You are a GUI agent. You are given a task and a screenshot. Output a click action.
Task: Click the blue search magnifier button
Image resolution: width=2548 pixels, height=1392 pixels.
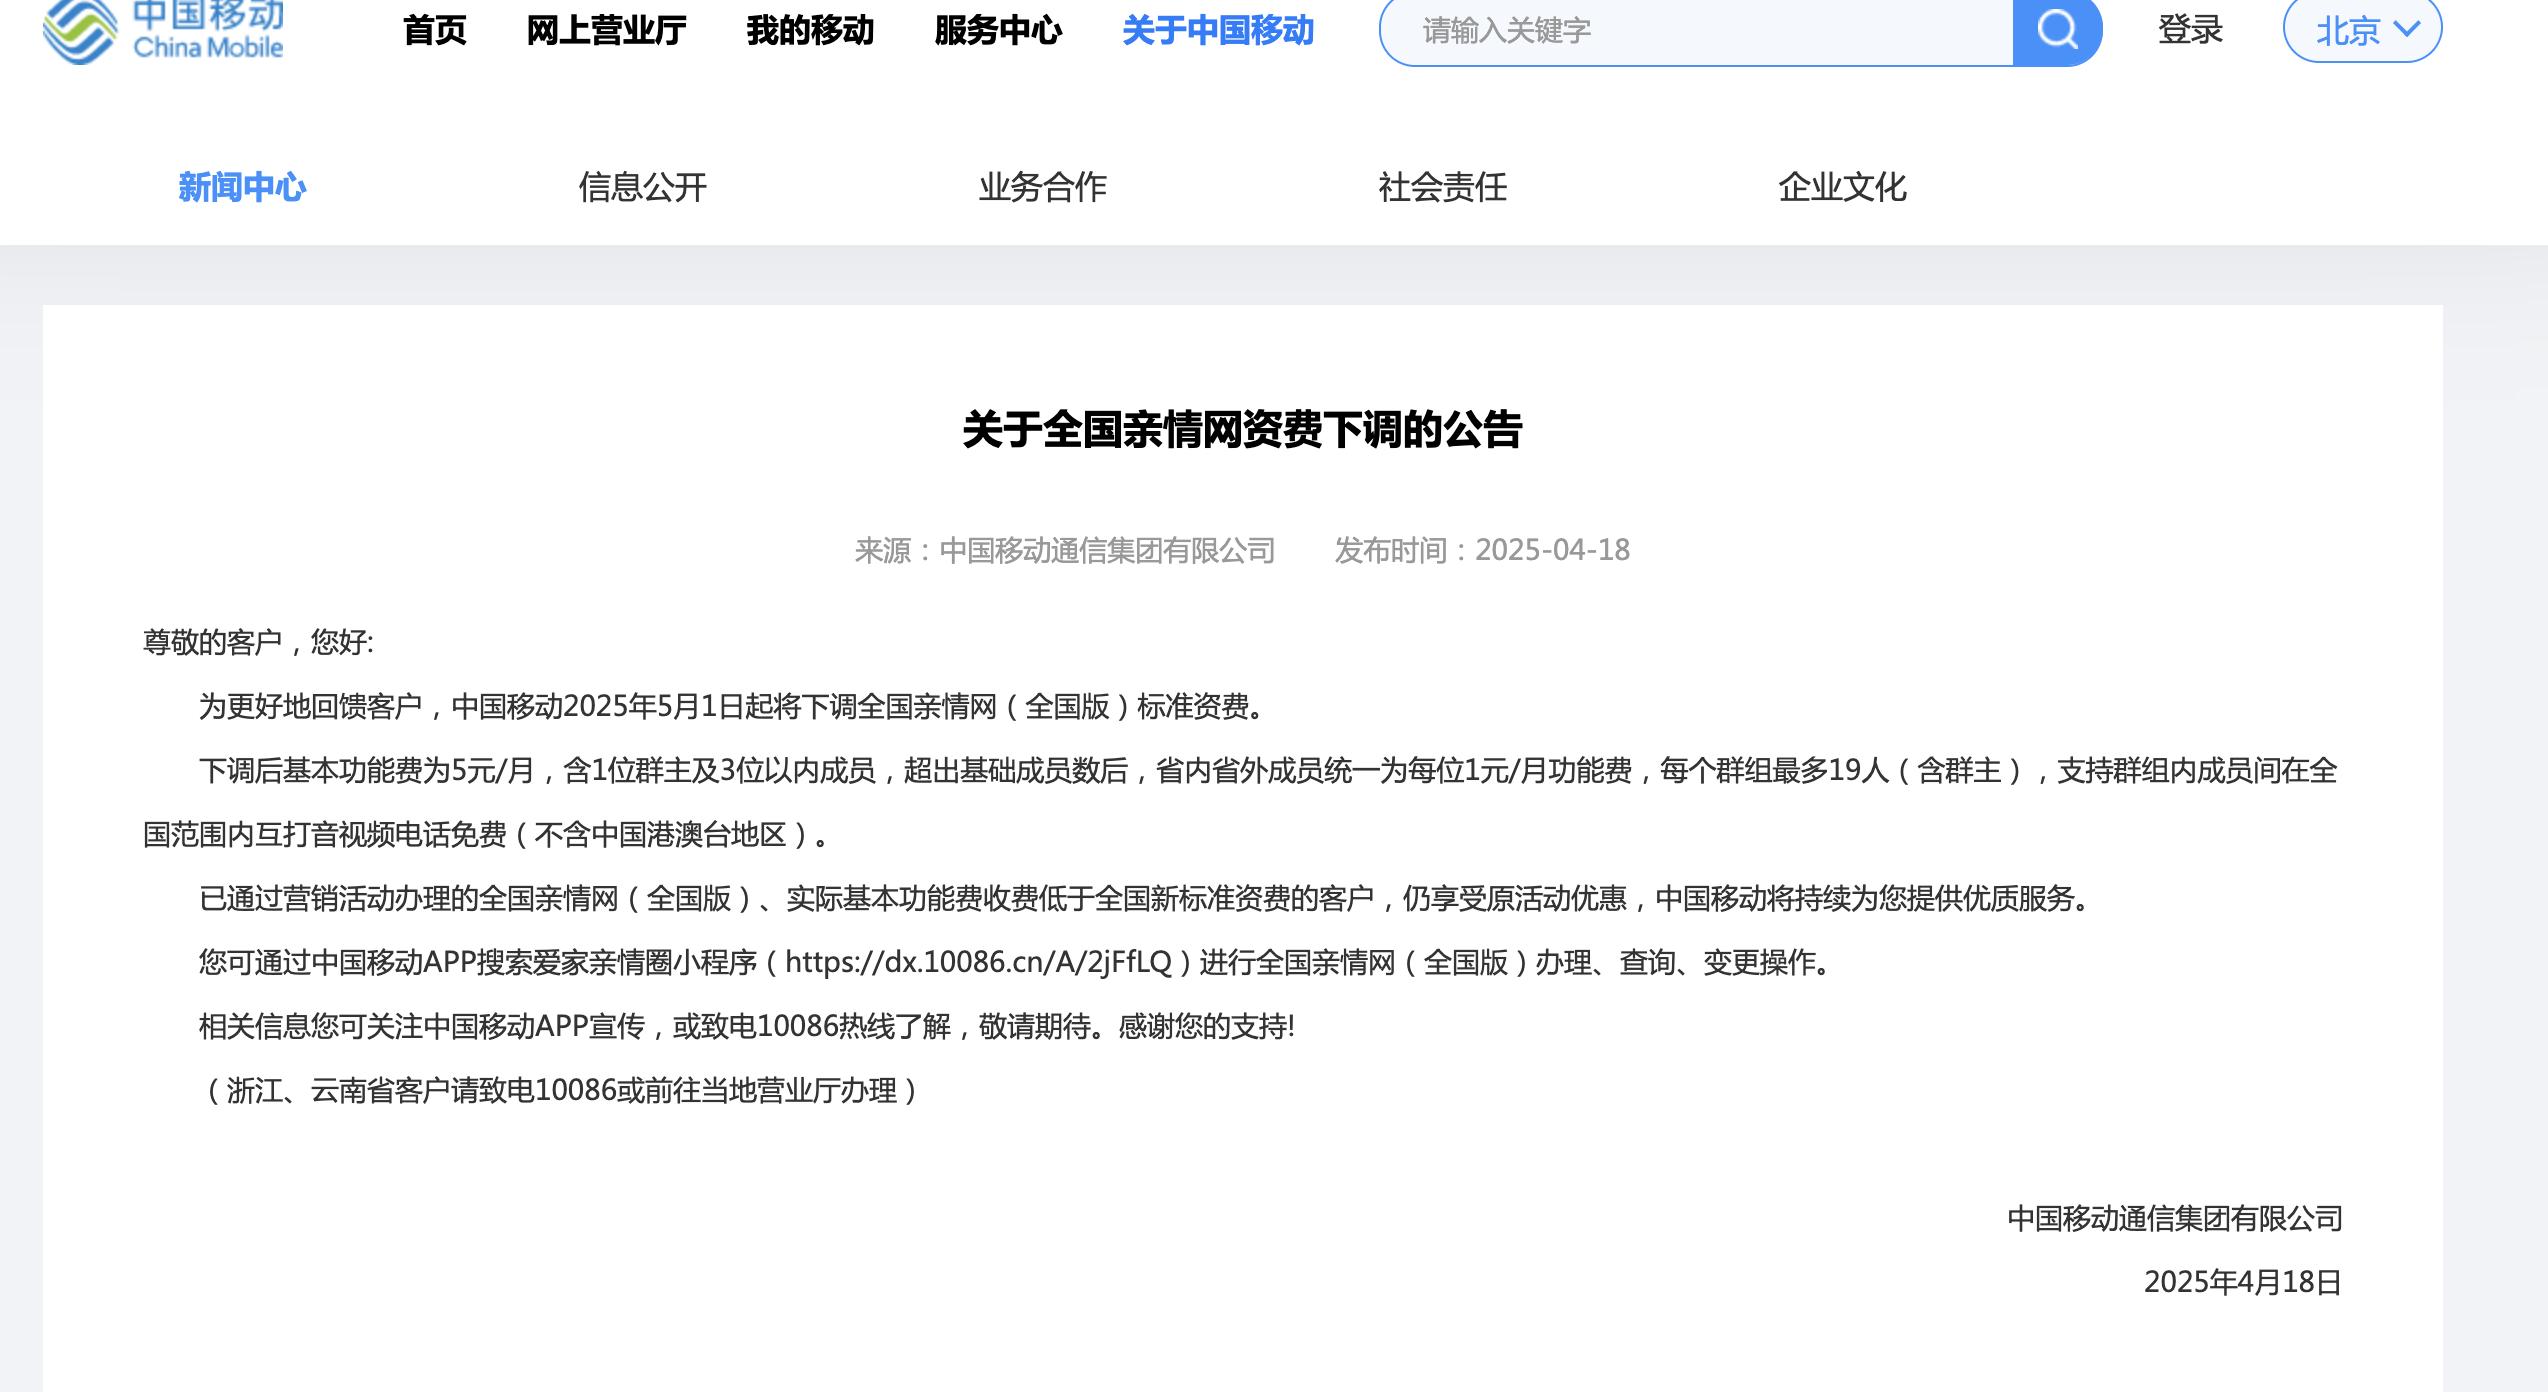[x=2057, y=31]
